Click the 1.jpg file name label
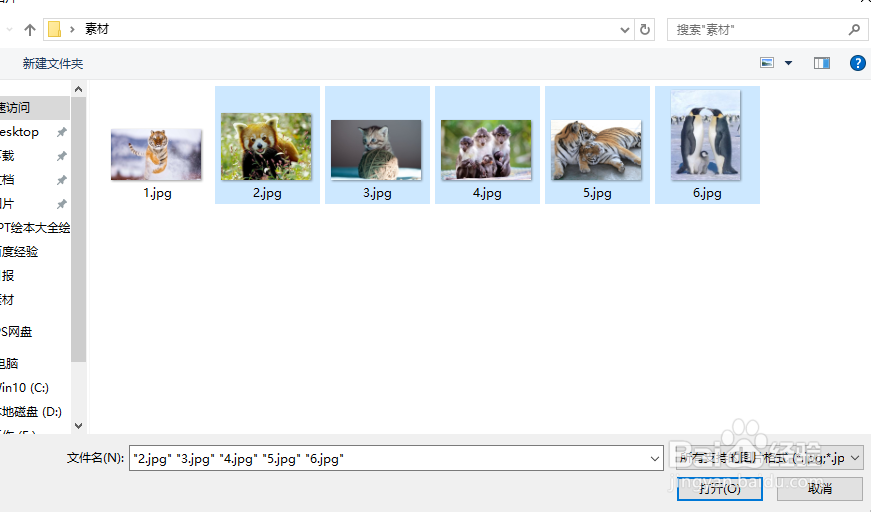Image resolution: width=871 pixels, height=512 pixels. click(157, 193)
